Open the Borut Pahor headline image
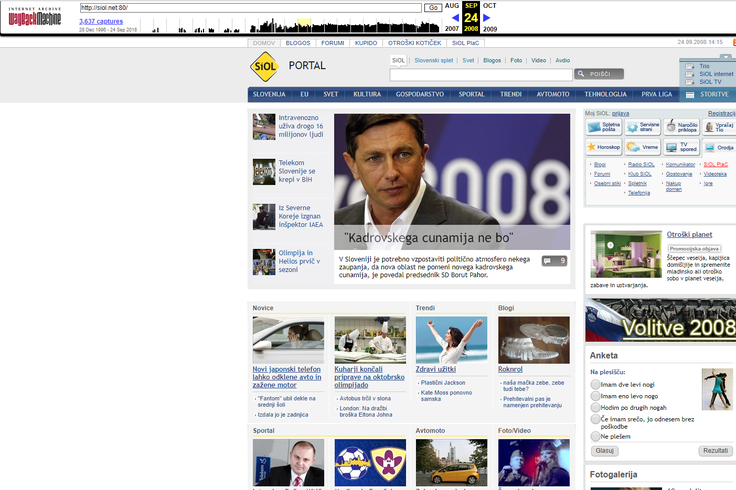The image size is (736, 490). pyautogui.click(x=452, y=182)
